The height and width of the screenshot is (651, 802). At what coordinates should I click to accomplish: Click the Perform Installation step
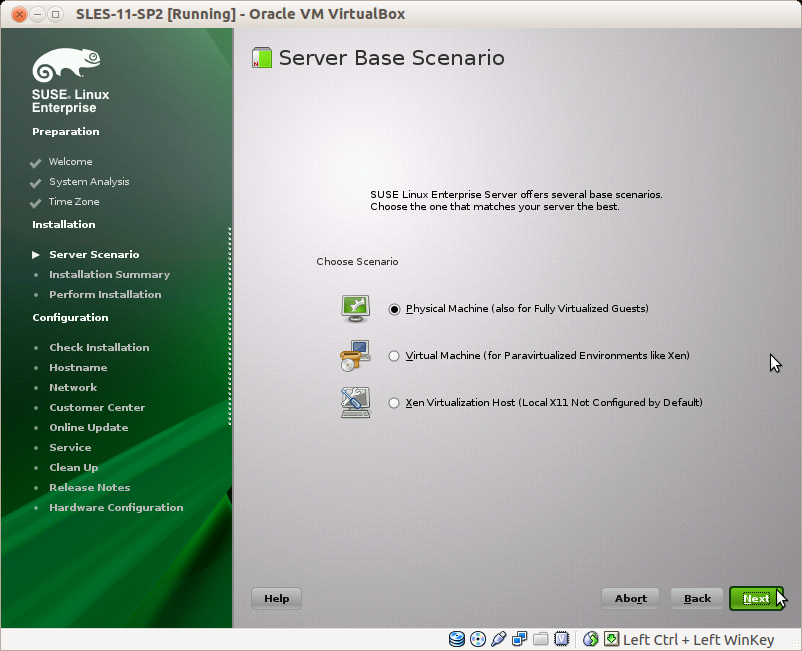pyautogui.click(x=105, y=295)
